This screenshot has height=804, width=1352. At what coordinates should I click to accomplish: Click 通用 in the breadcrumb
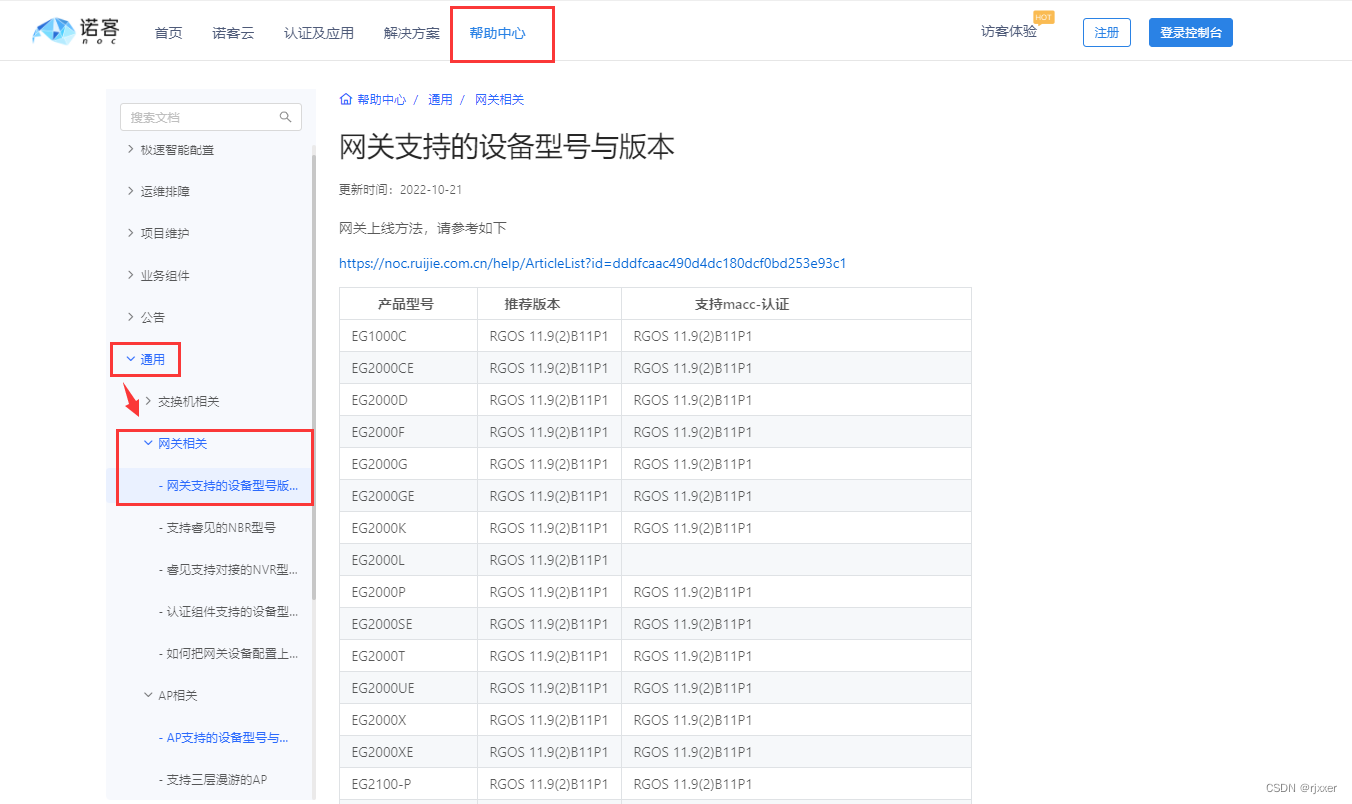[x=440, y=99]
